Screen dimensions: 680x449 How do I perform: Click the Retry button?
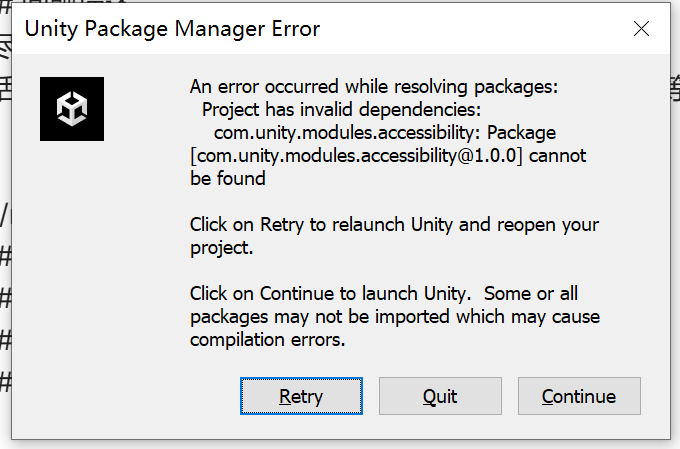301,396
